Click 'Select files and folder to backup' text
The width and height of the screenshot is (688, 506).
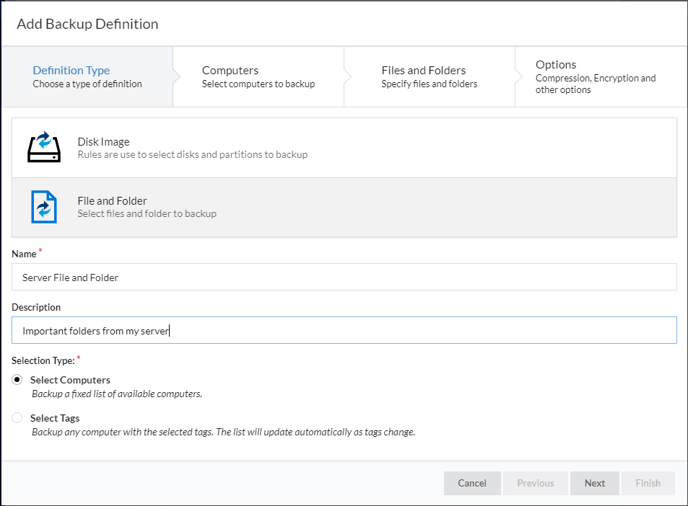(147, 214)
